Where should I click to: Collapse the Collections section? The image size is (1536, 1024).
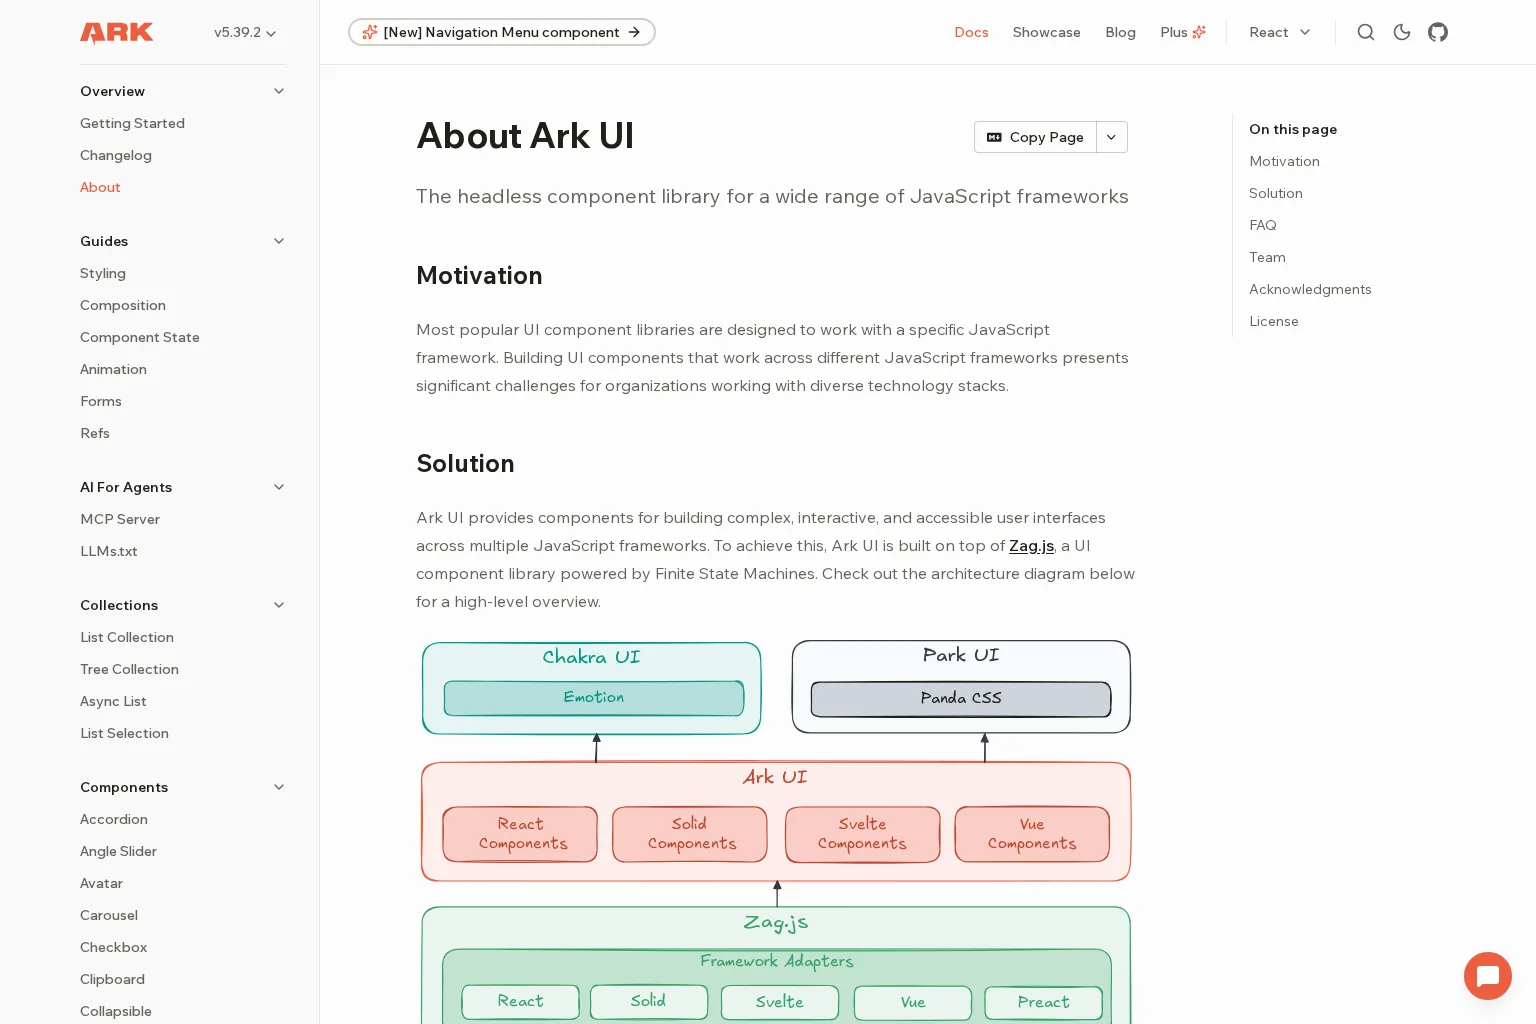(x=279, y=605)
